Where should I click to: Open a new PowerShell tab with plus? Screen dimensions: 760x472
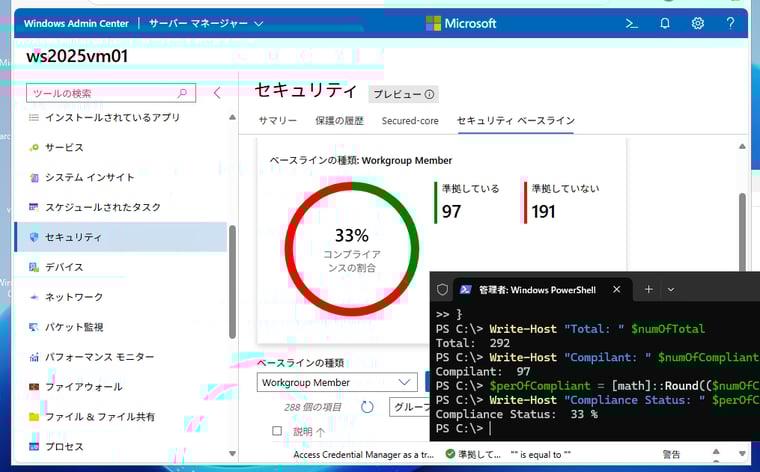649,289
